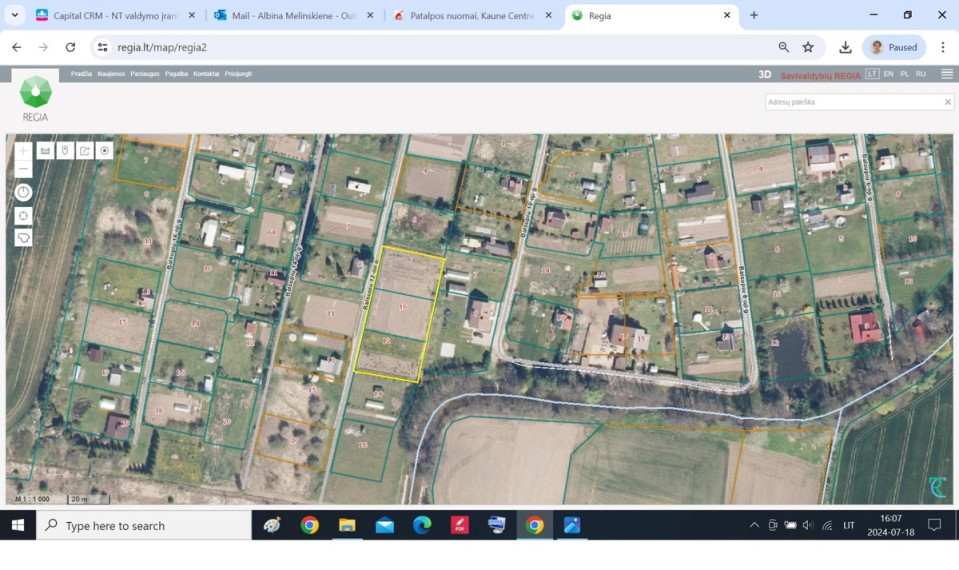Click the volume icon in system tray
Screen dimensions: 959x570
[808, 525]
